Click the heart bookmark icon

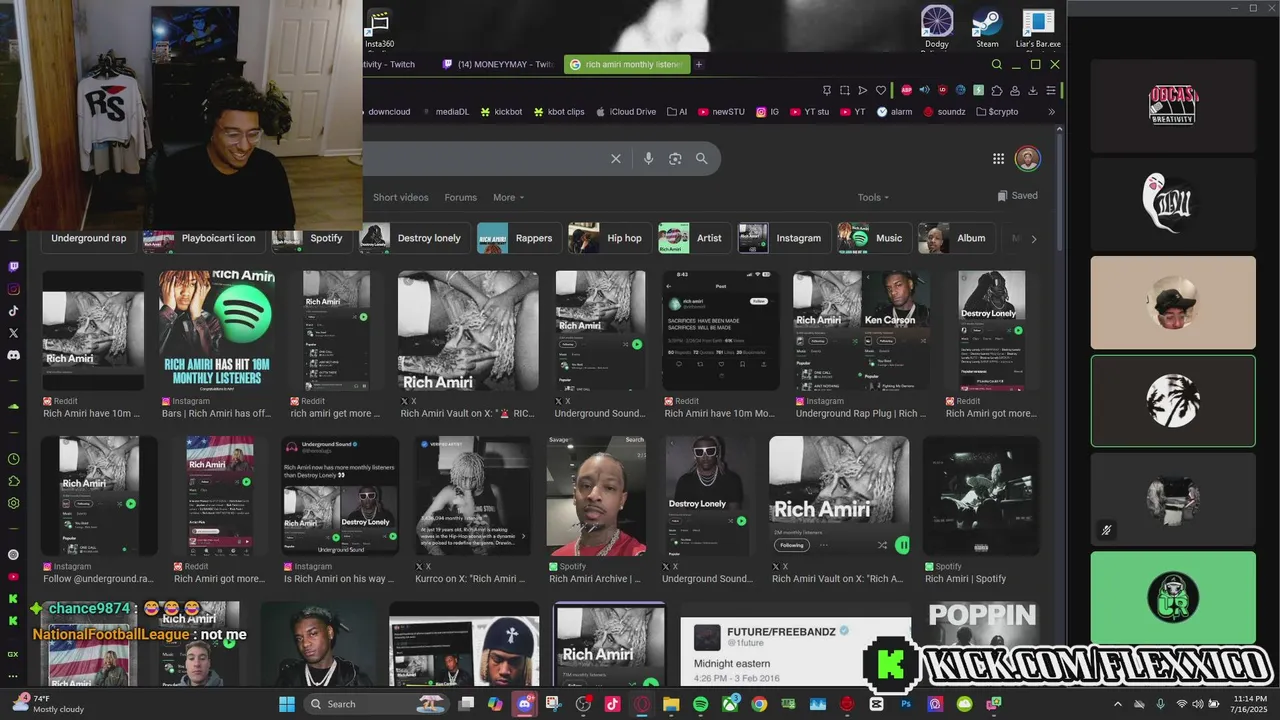tap(881, 90)
